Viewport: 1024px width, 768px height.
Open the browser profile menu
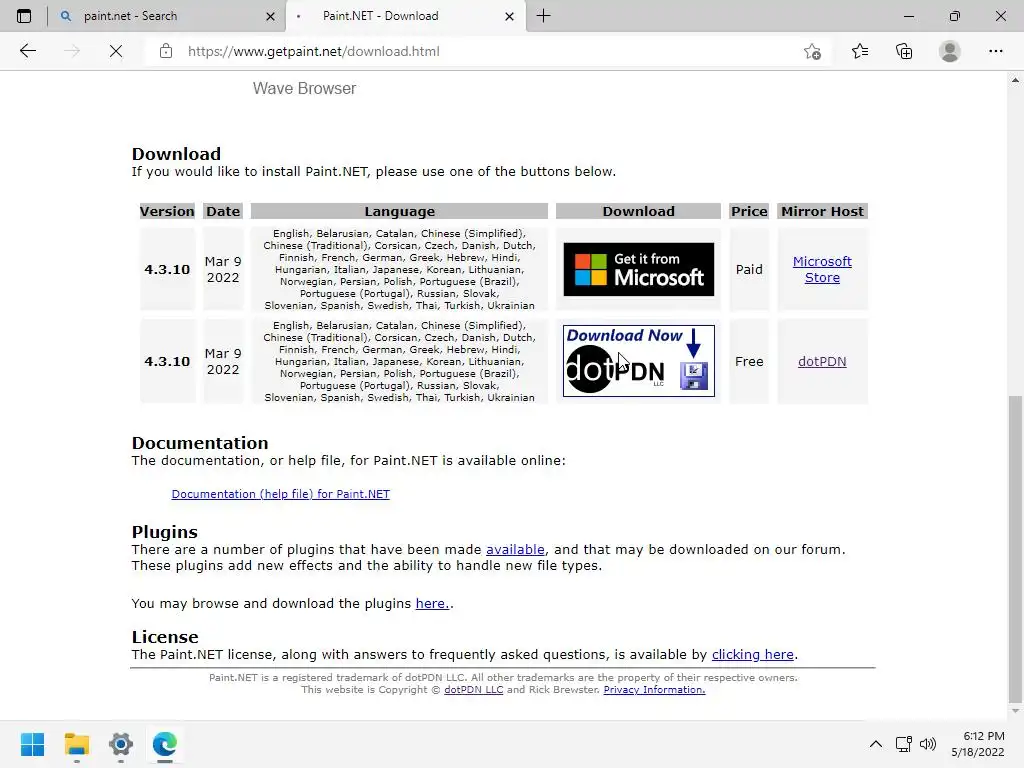click(950, 51)
